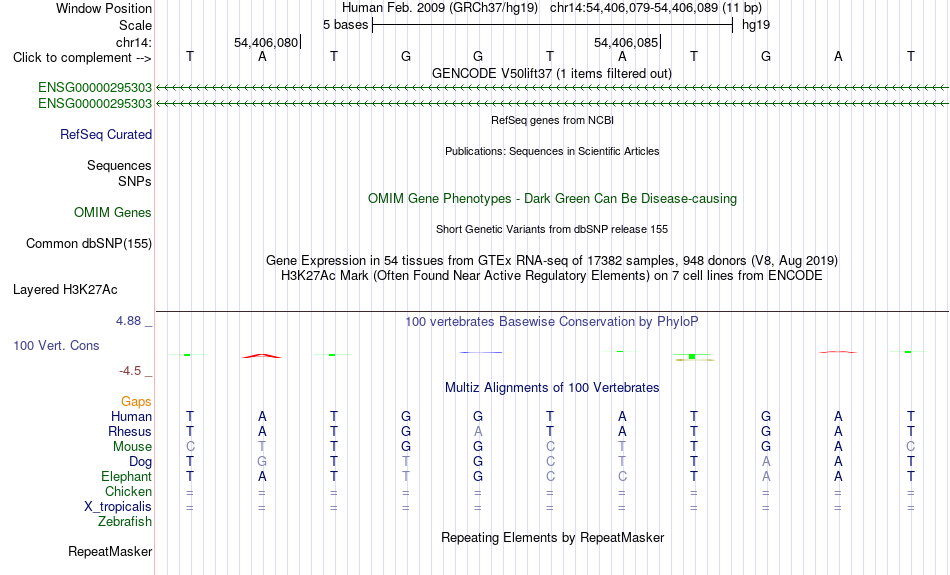This screenshot has height=575, width=950.
Task: Select the Dog species row label
Action: point(140,462)
